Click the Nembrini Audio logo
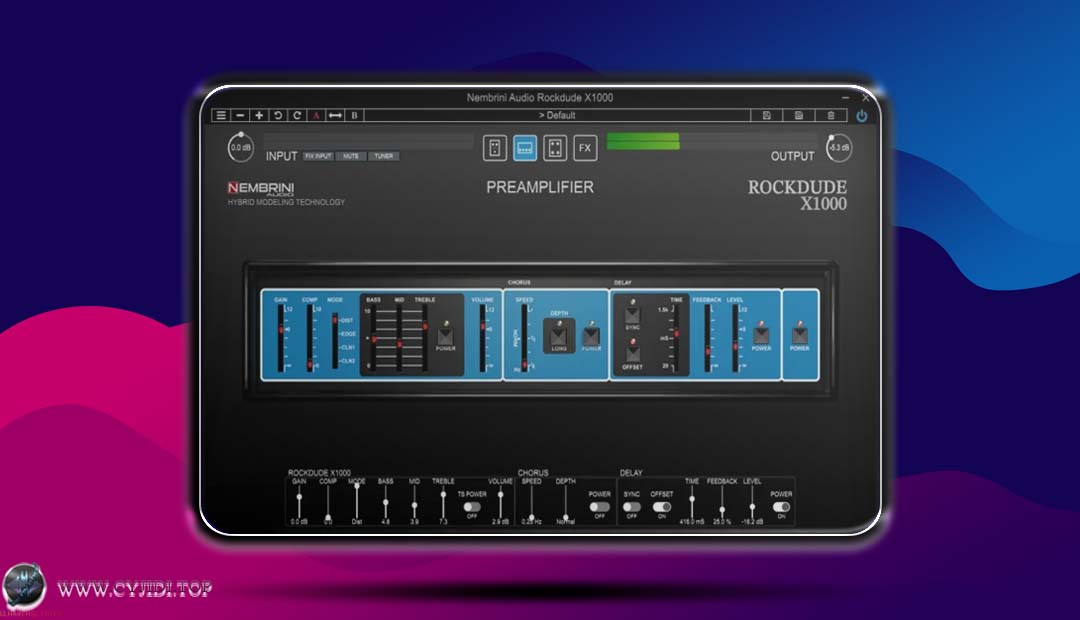This screenshot has width=1080, height=620. point(261,188)
